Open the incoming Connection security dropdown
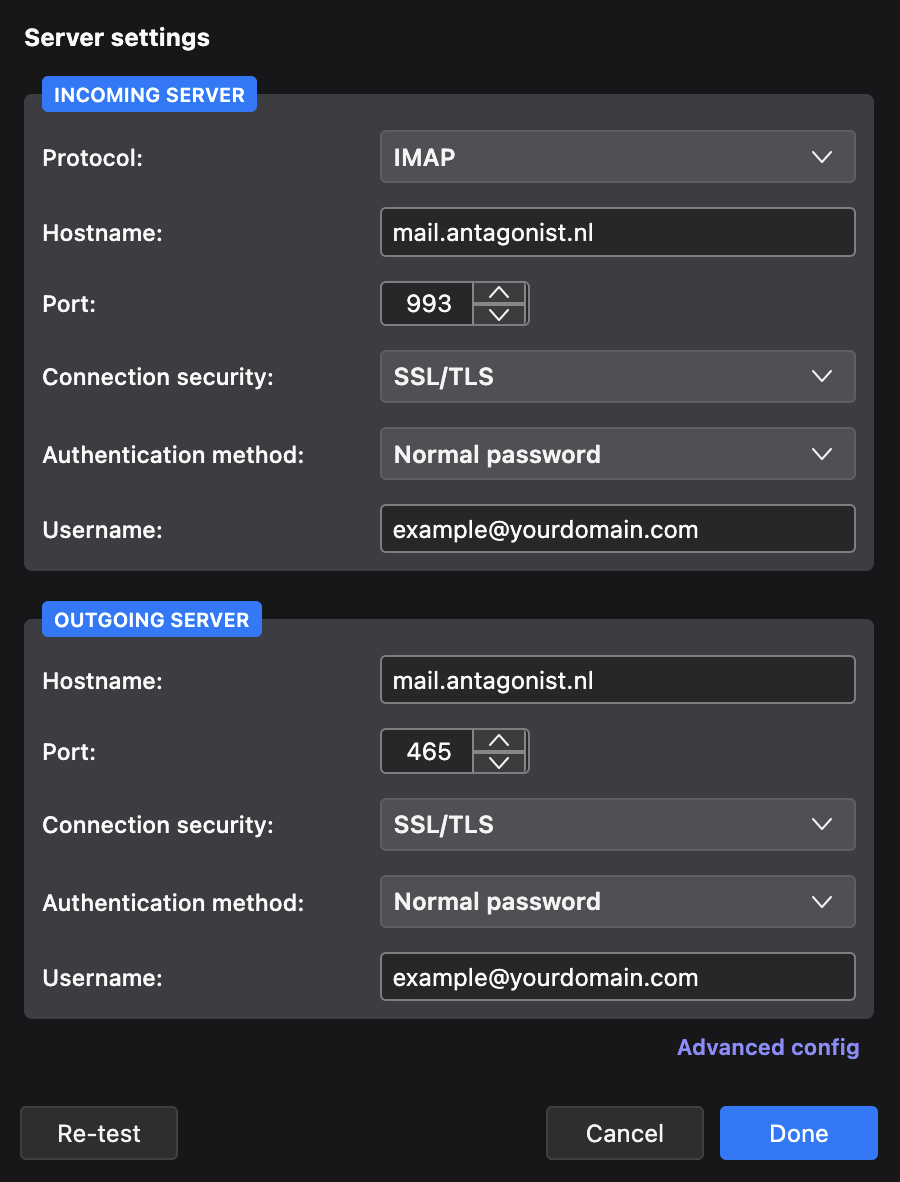 [617, 377]
